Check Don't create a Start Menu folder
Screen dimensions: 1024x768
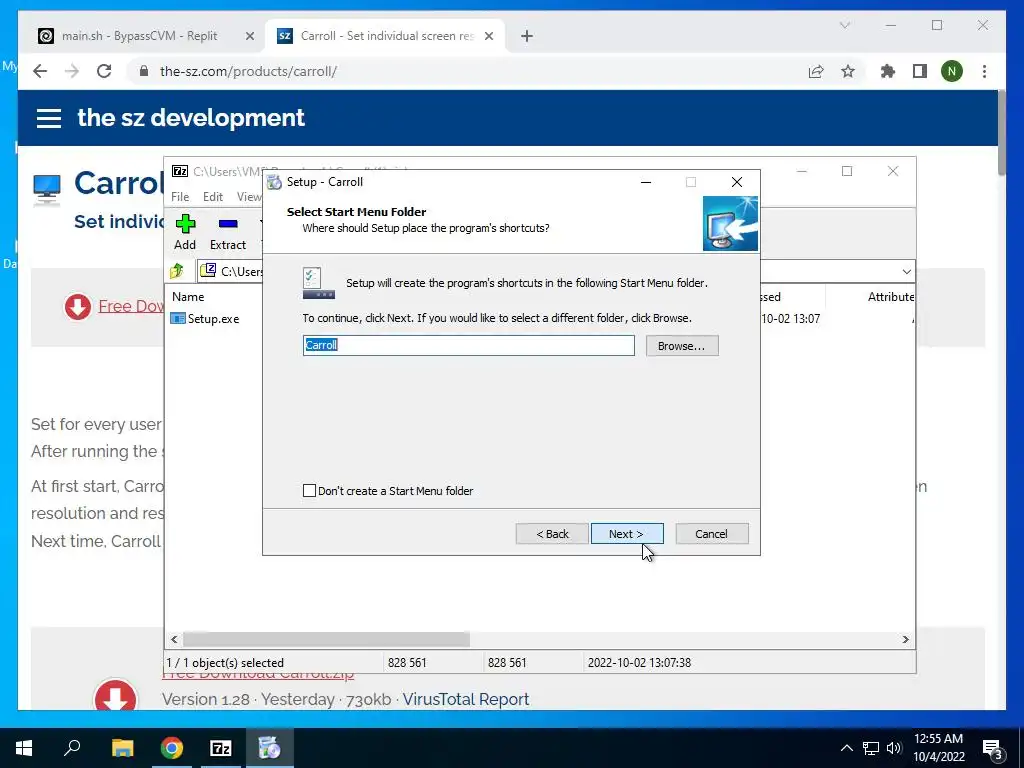[x=310, y=490]
